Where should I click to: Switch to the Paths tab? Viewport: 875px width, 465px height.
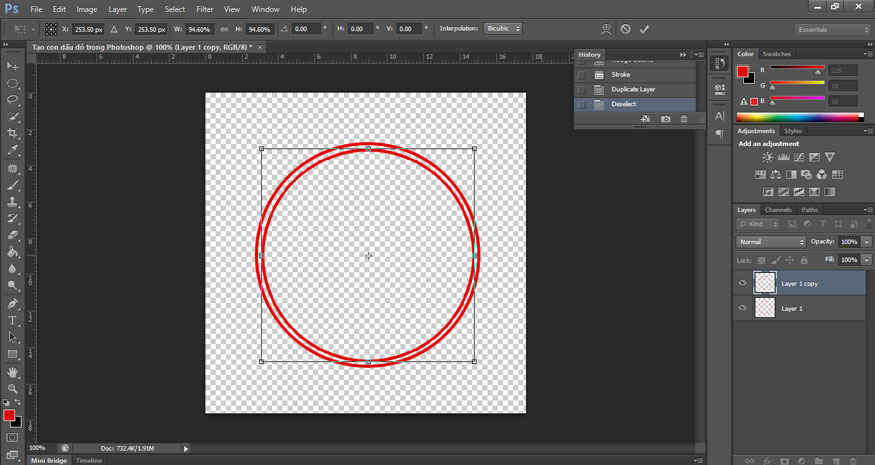(809, 210)
